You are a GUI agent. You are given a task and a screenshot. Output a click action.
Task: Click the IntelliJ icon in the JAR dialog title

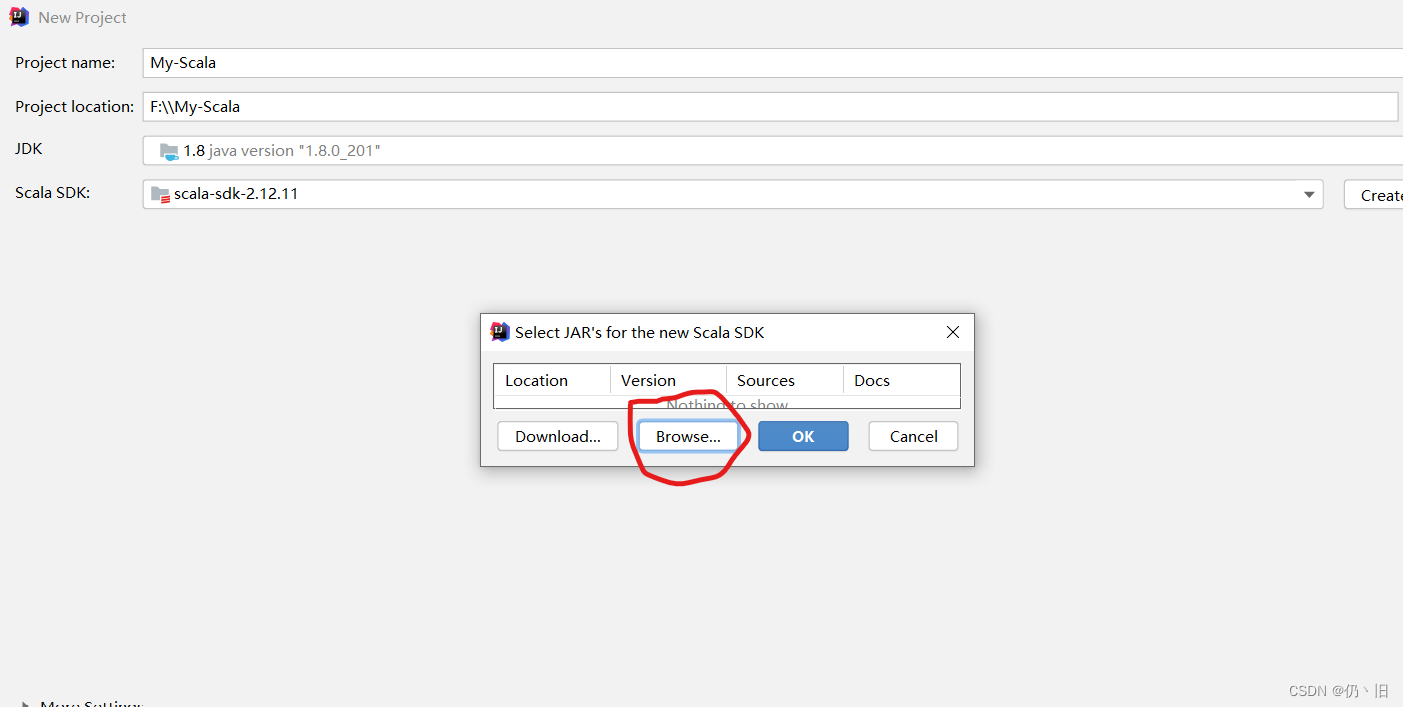[x=500, y=332]
